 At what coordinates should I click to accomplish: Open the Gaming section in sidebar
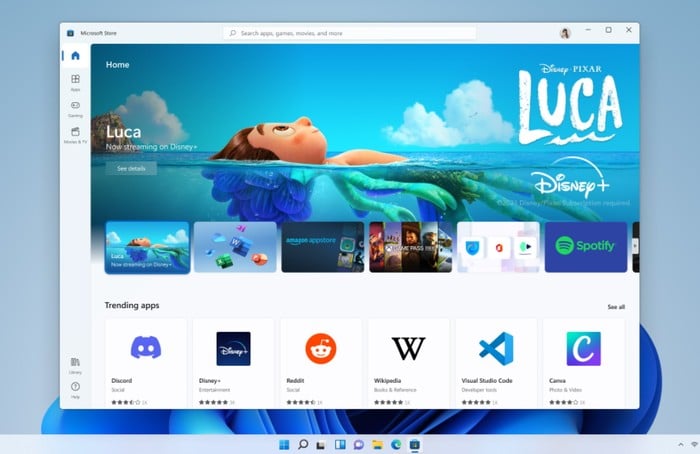click(x=75, y=109)
